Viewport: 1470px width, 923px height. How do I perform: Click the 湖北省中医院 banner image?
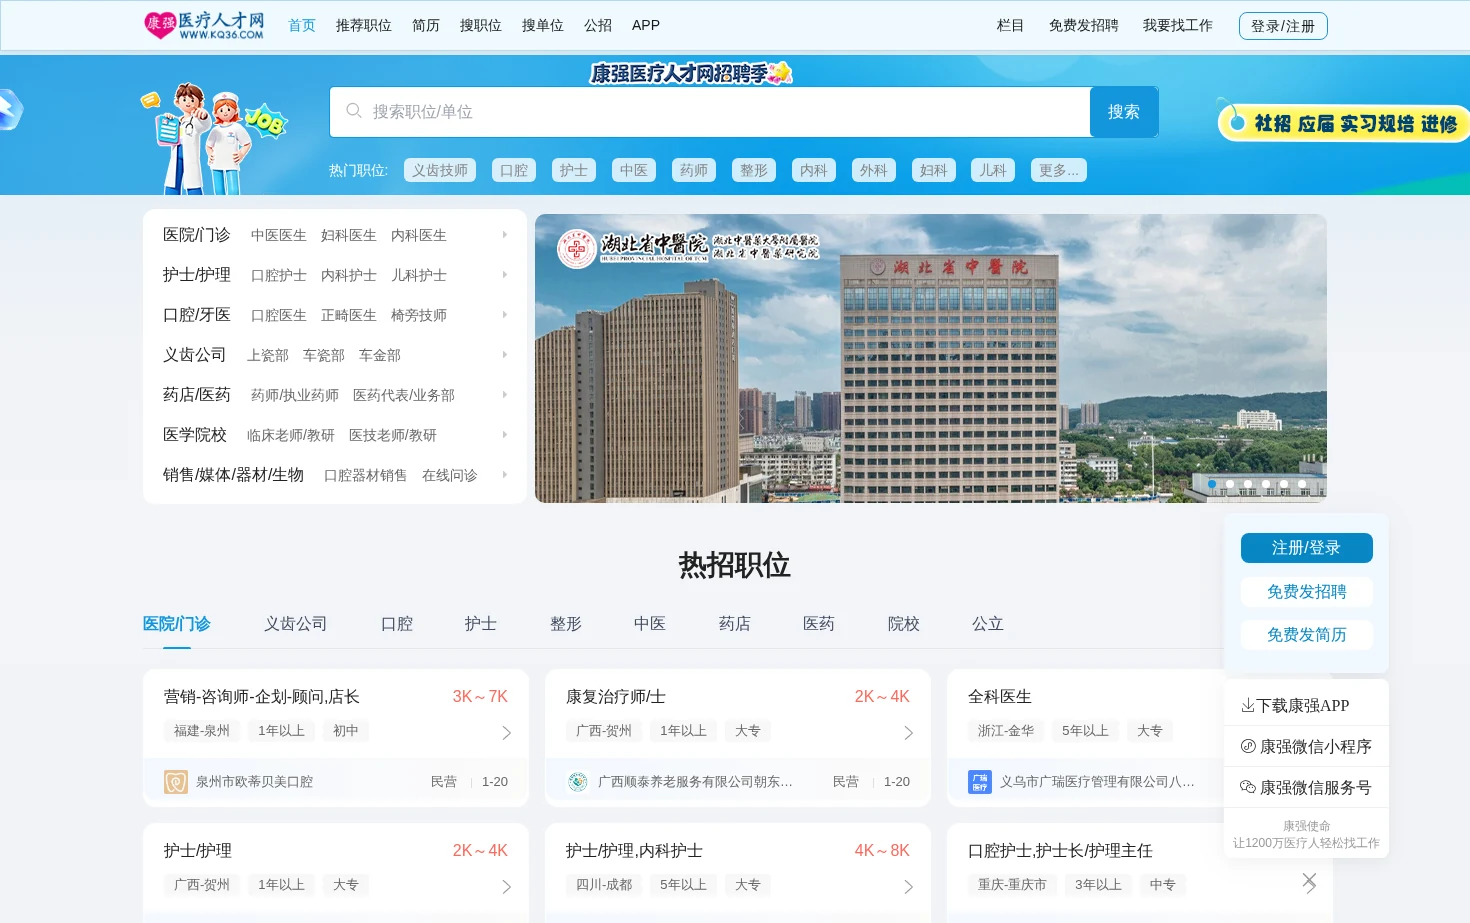click(x=931, y=358)
